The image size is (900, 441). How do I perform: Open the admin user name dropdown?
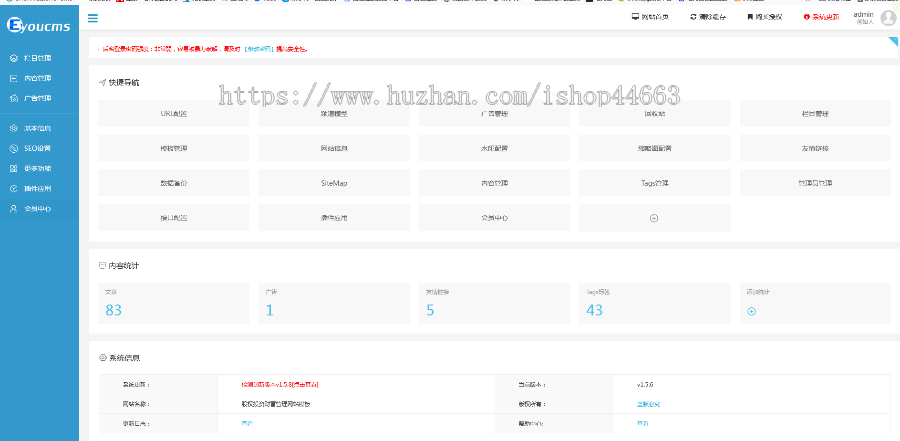point(864,14)
